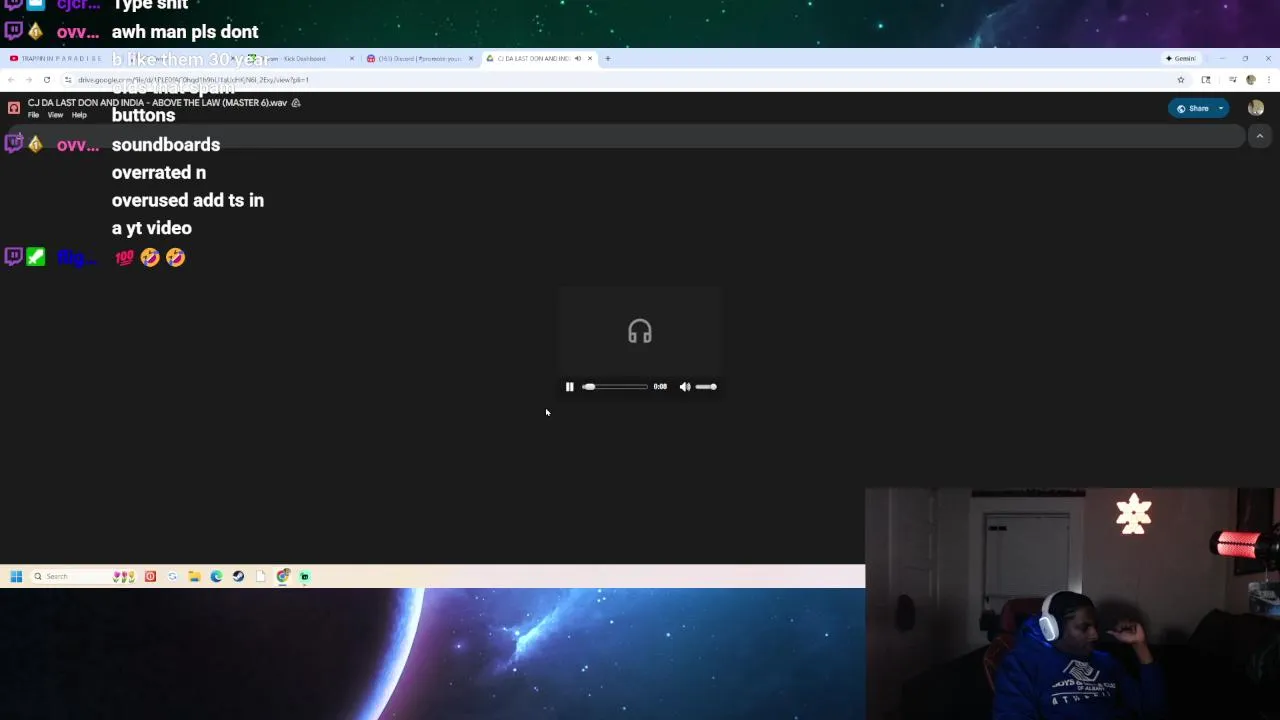Open the red power app on taskbar
This screenshot has height=720, width=1280.
(x=150, y=576)
